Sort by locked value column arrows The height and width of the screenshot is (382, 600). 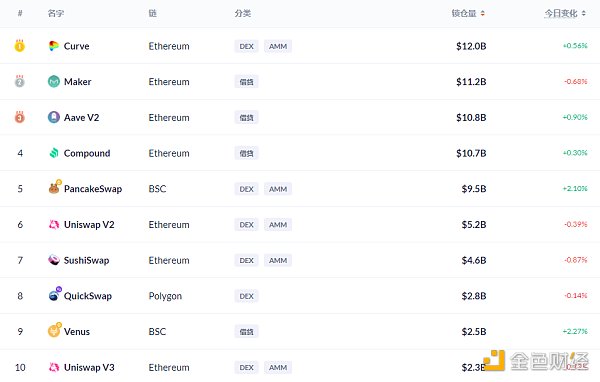tap(483, 13)
